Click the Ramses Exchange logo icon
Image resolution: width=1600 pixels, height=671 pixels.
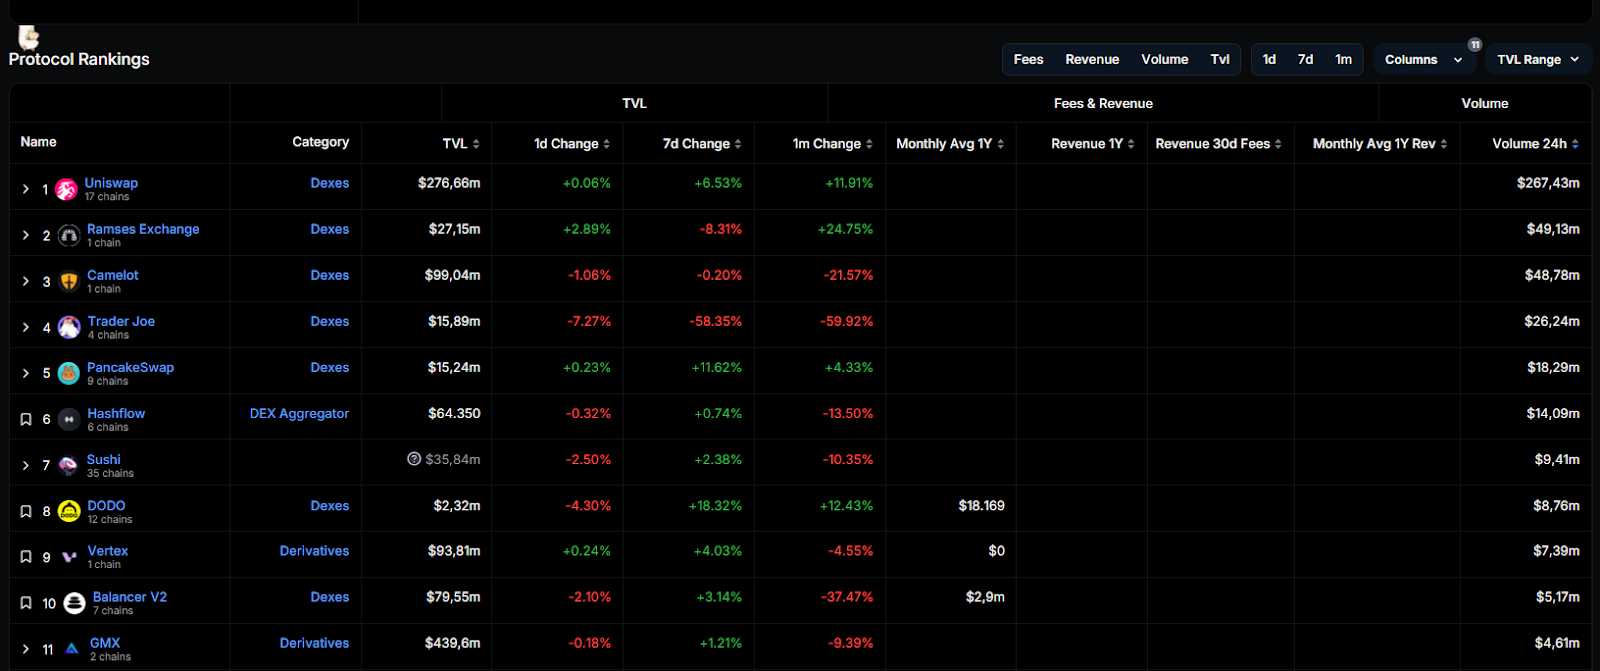pos(69,236)
